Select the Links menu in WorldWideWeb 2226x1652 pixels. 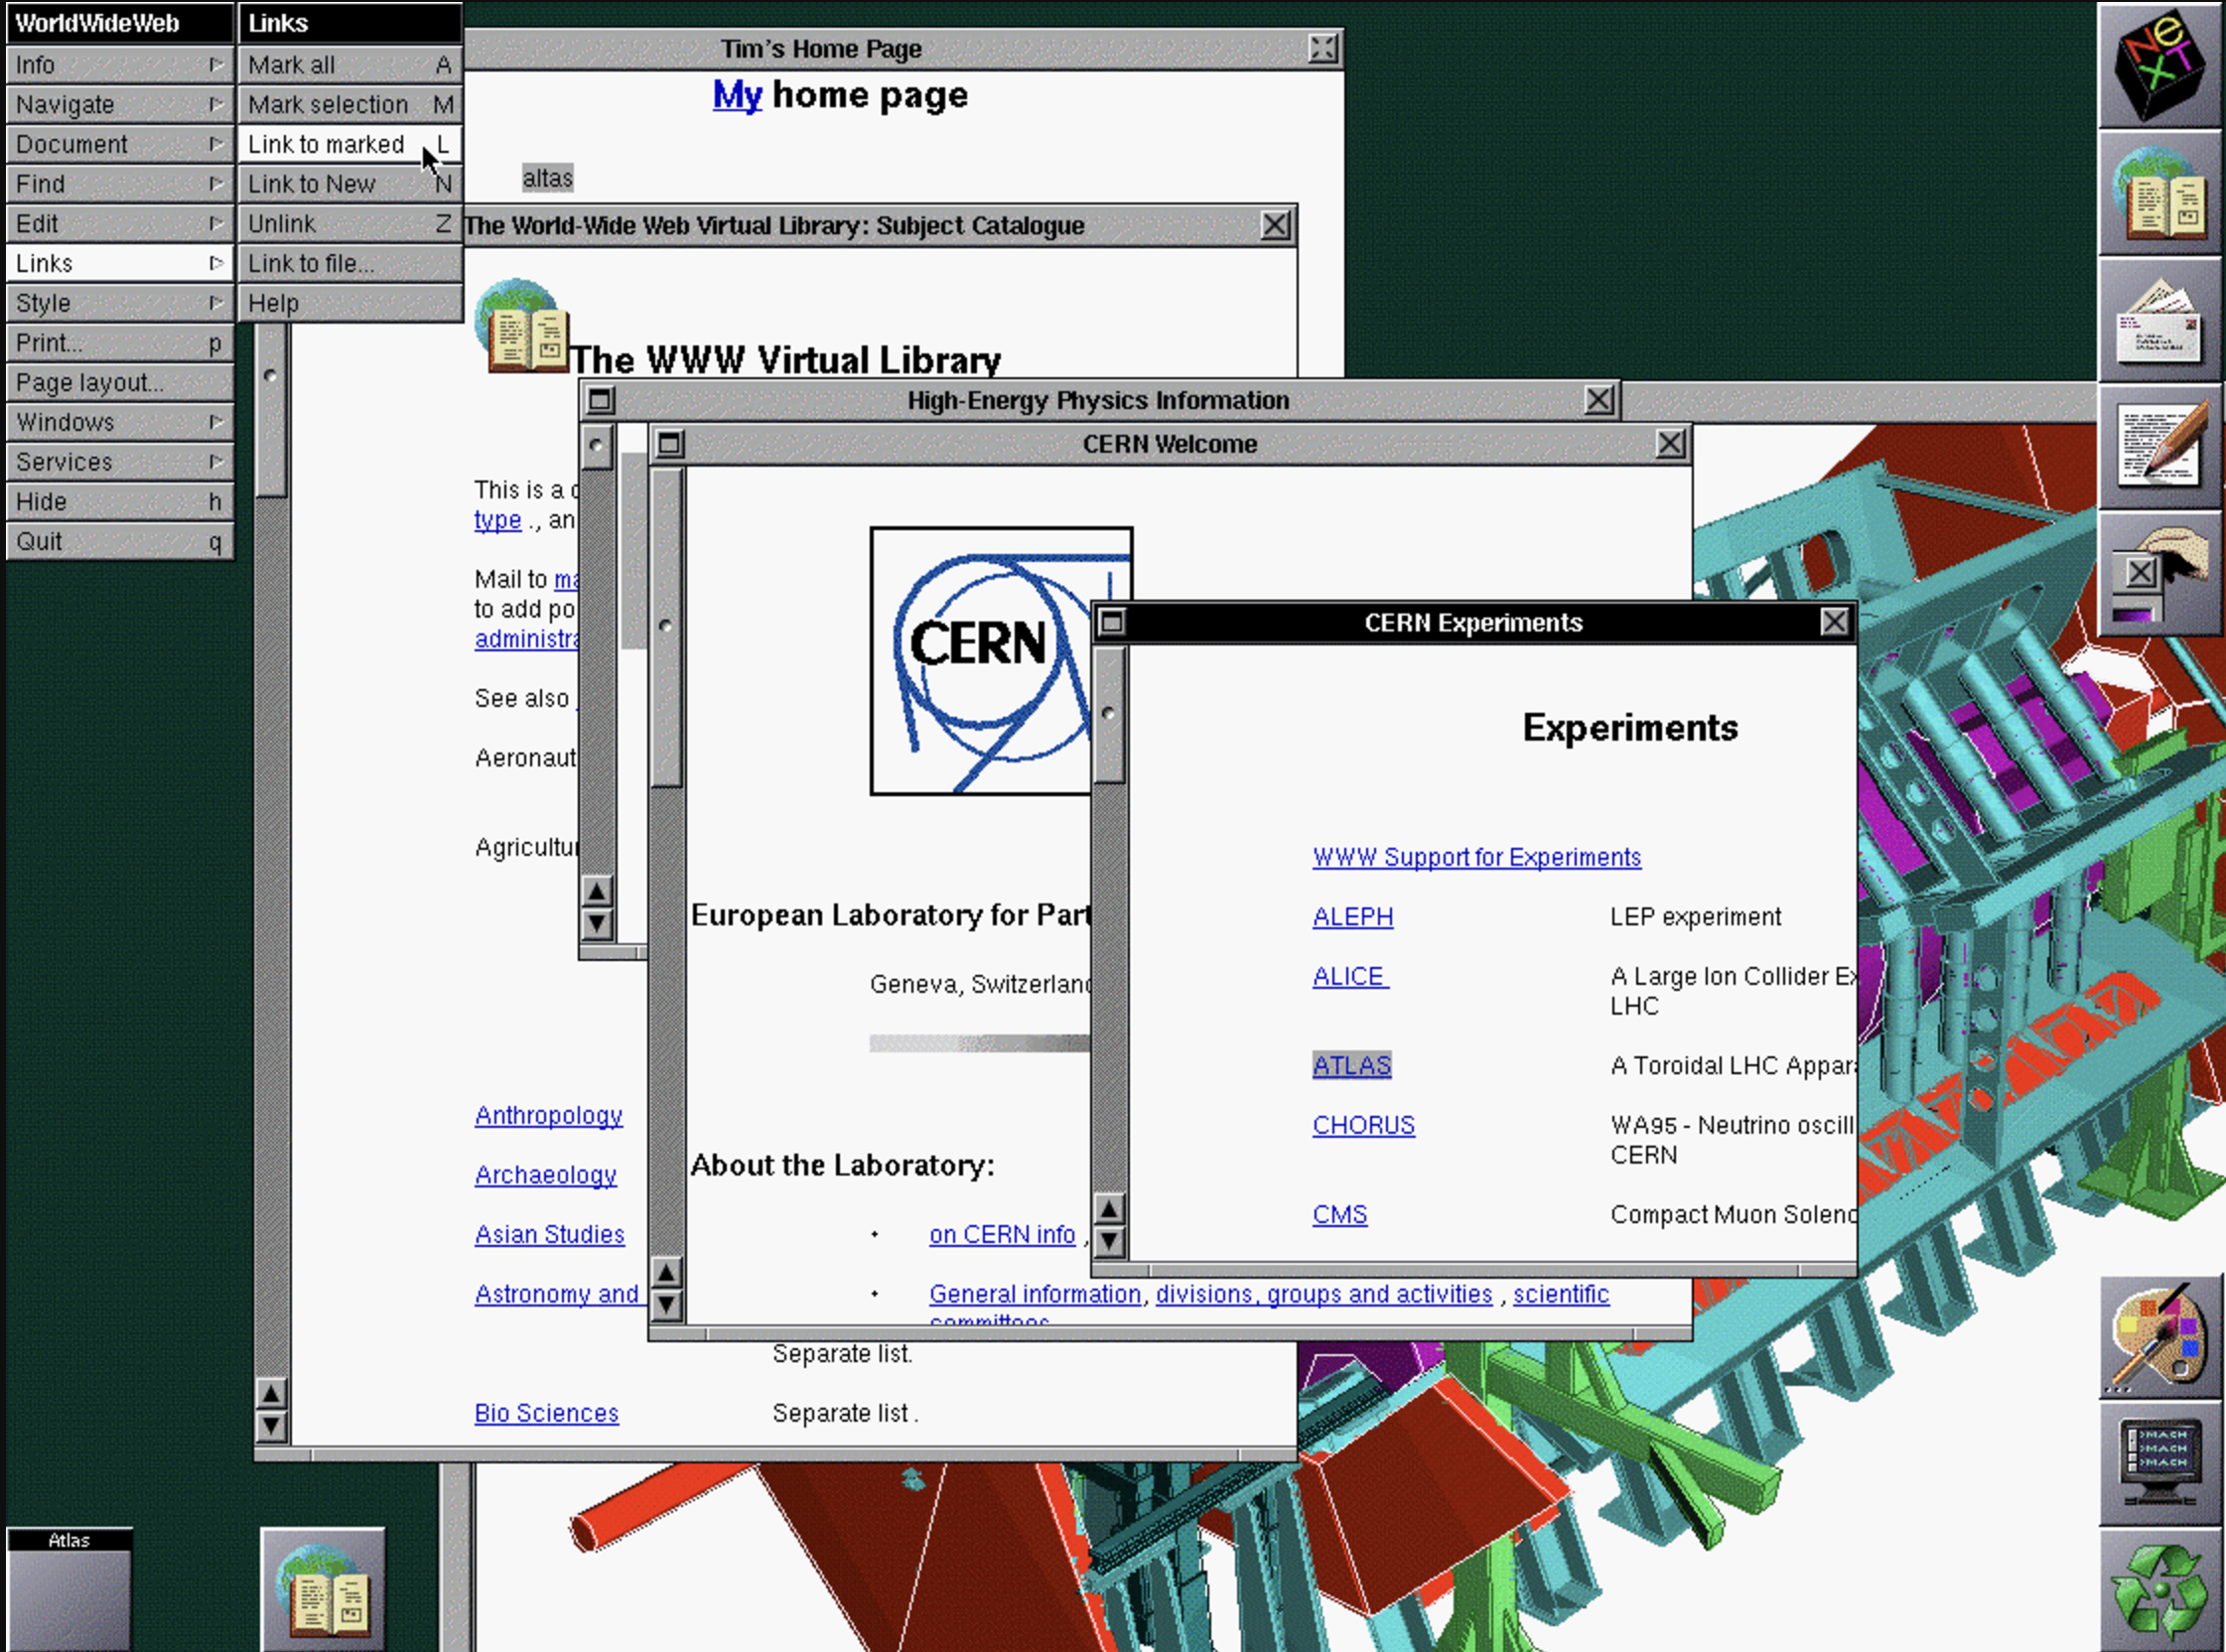click(111, 262)
